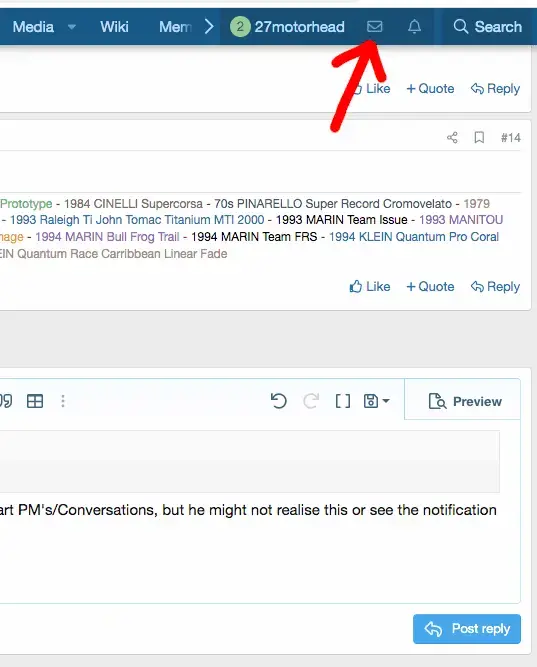The image size is (537, 667).
Task: Open the bell alerts icon
Action: [x=414, y=27]
